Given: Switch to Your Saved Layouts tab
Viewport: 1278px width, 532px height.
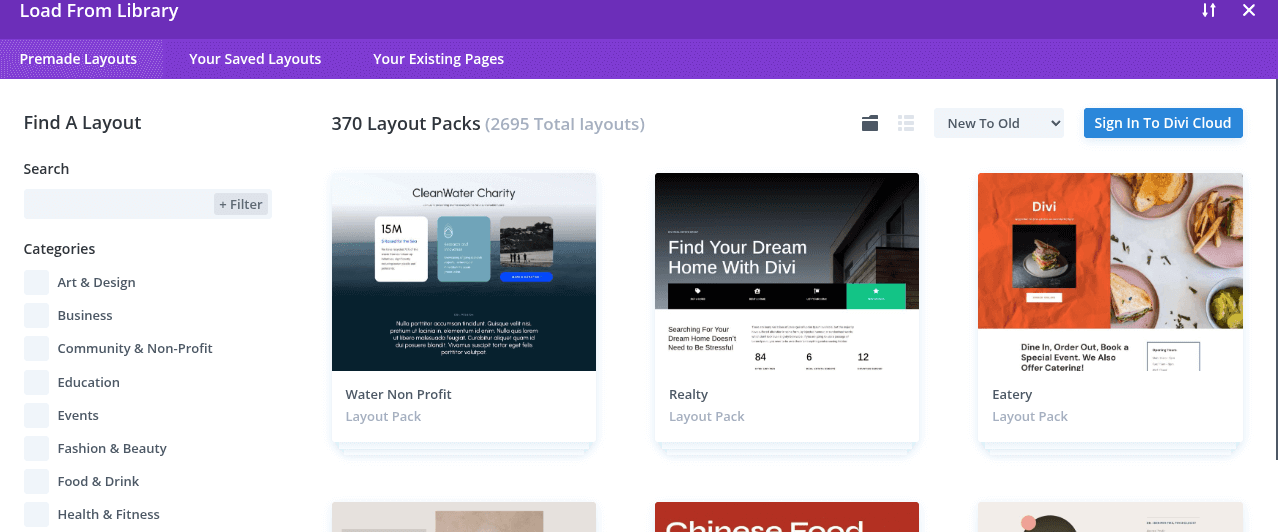Looking at the screenshot, I should point(255,59).
